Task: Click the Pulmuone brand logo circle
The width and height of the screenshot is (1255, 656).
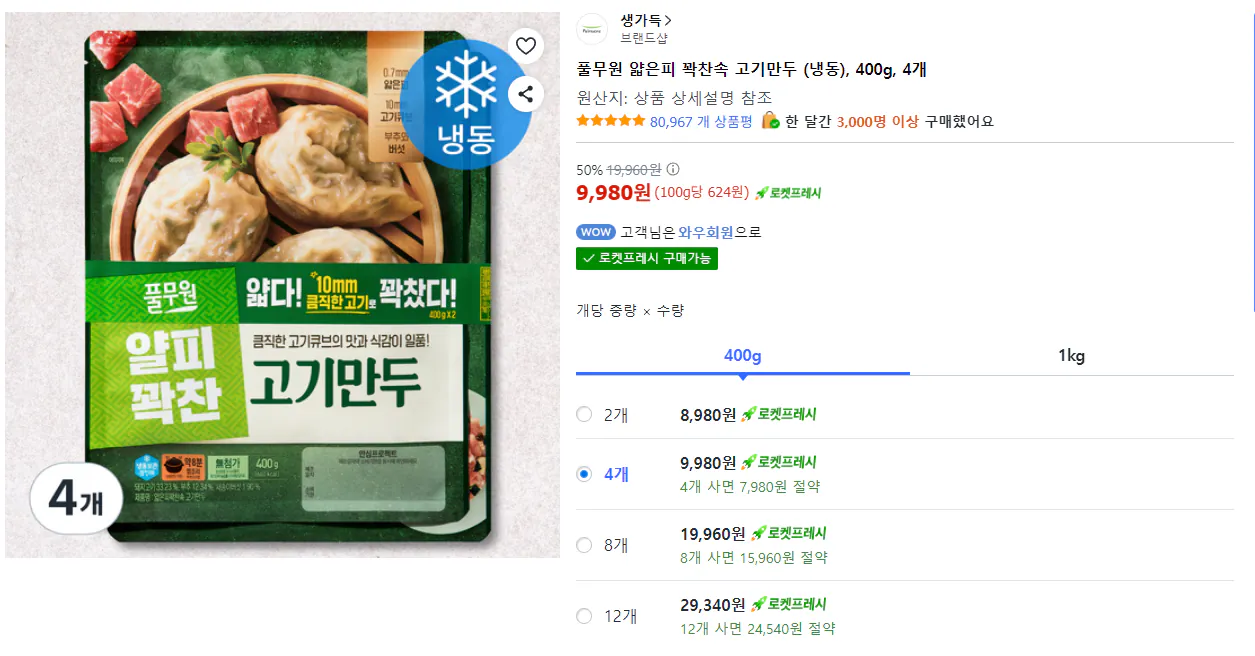Action: pyautogui.click(x=592, y=29)
